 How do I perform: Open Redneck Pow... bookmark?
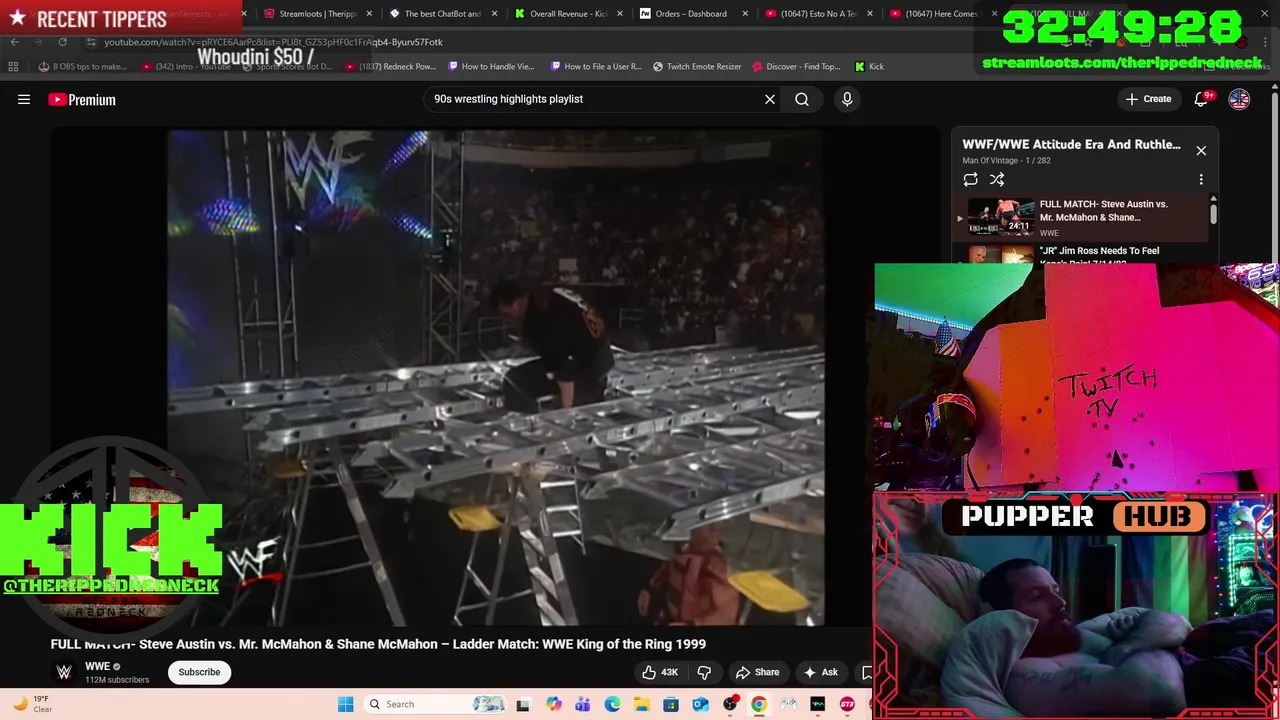[390, 66]
